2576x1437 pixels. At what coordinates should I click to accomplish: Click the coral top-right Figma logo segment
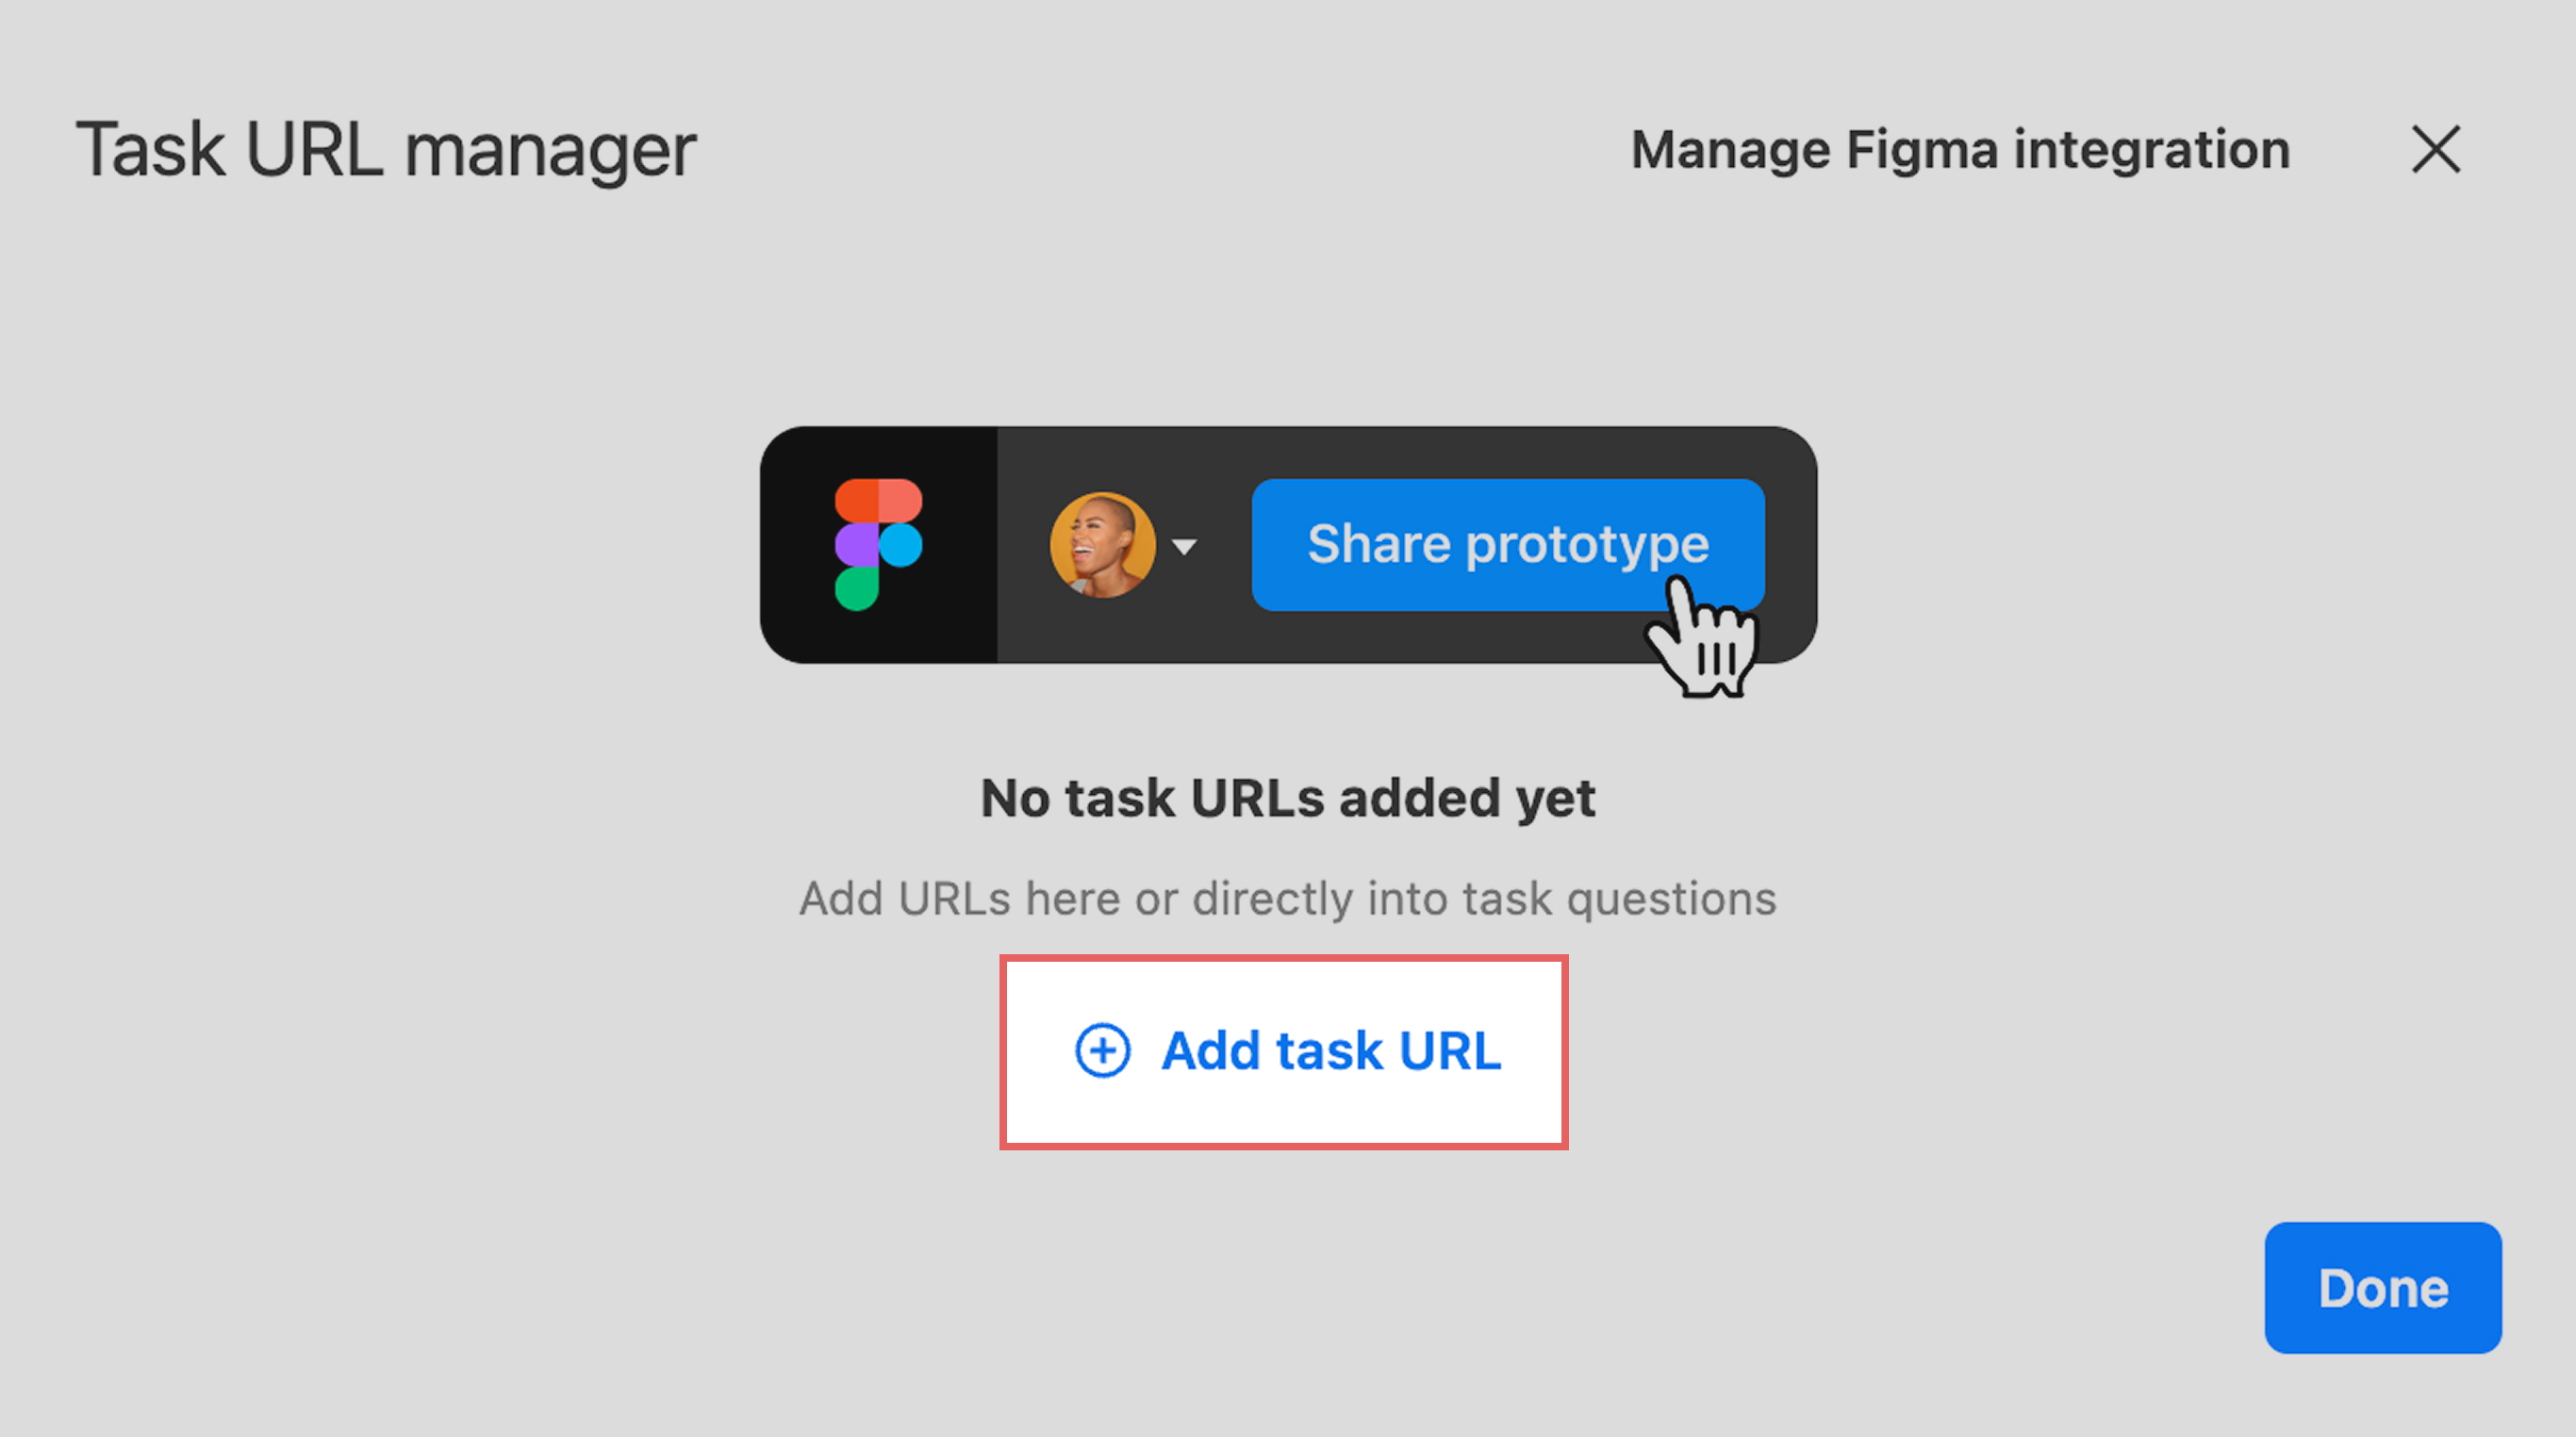[901, 500]
